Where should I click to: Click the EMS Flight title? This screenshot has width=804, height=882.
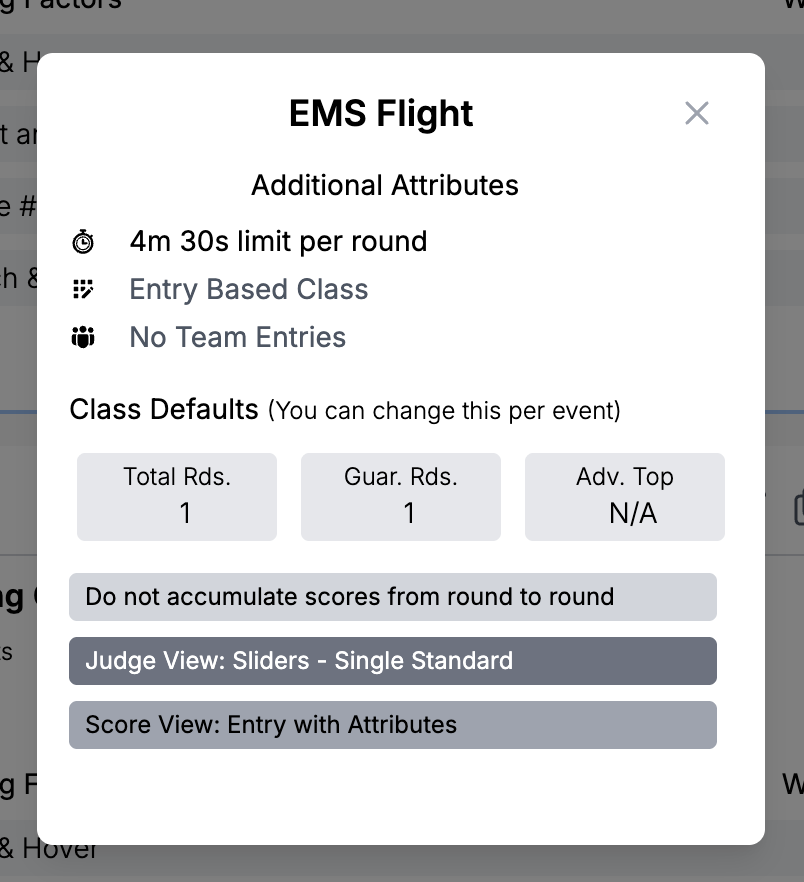(381, 114)
